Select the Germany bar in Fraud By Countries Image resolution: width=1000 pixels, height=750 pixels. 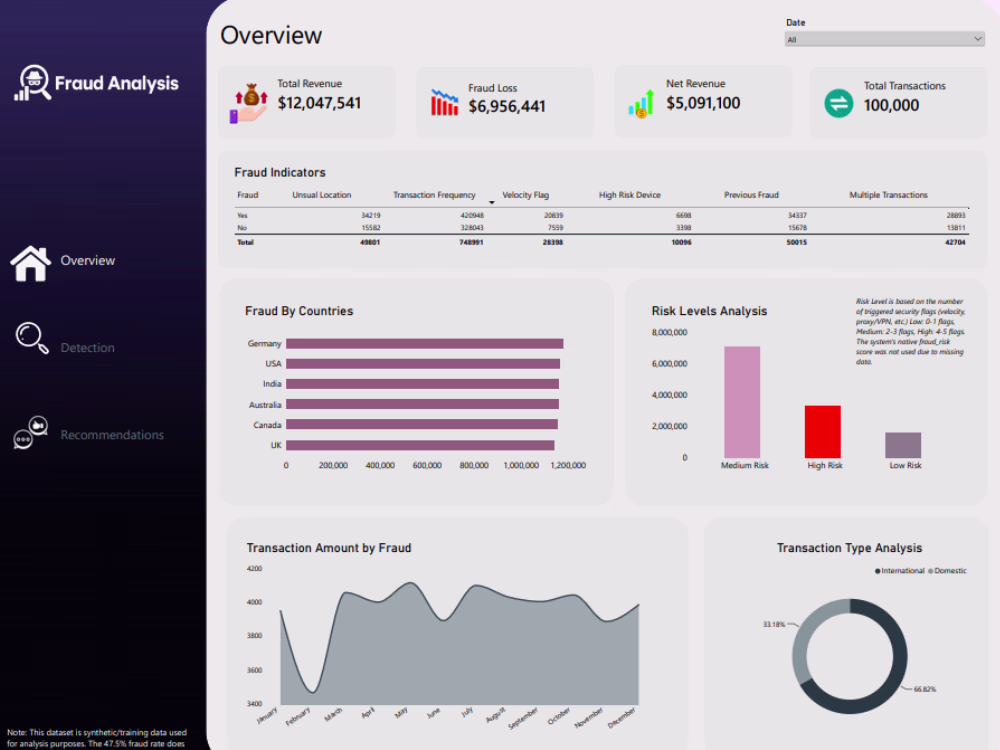coord(425,344)
